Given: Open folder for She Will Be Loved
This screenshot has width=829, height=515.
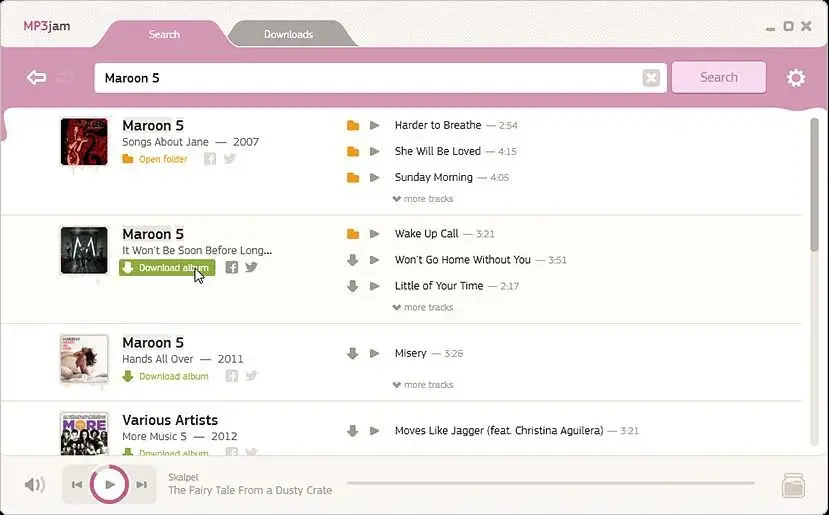Looking at the screenshot, I should 353,151.
